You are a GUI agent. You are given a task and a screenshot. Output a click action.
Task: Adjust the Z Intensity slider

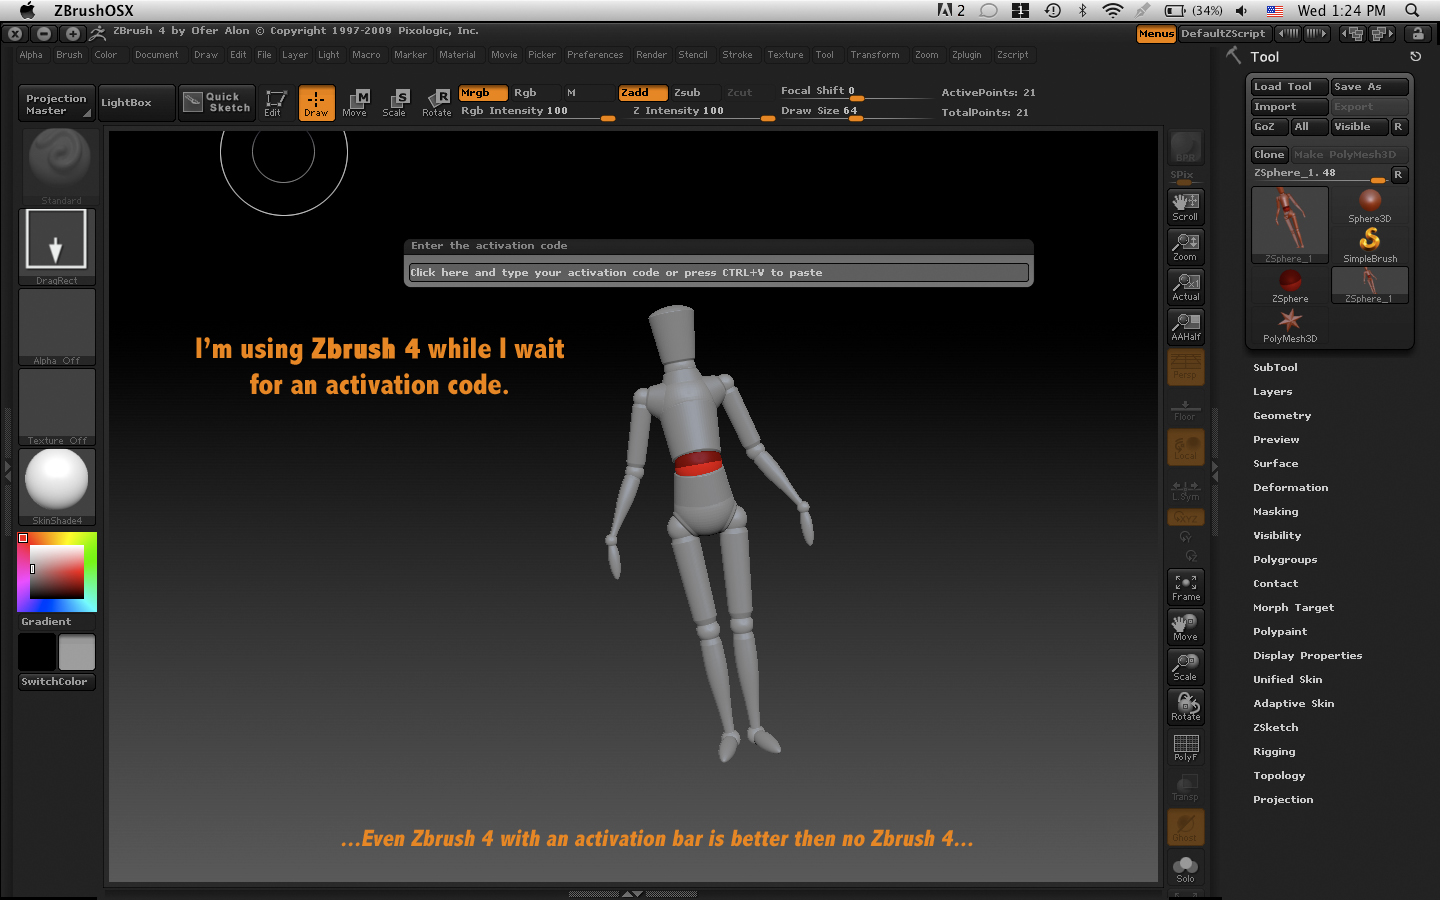tap(697, 112)
